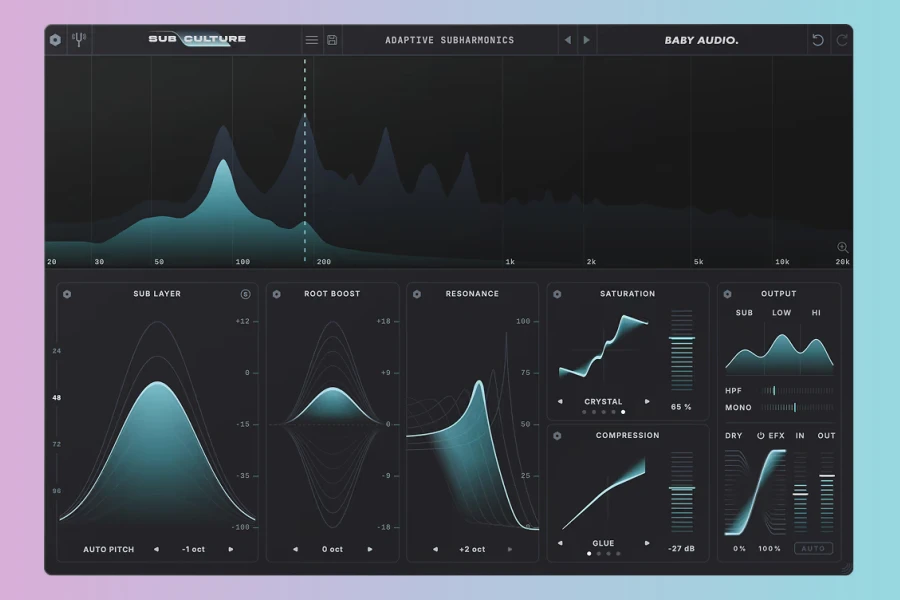Enable the AUTO gain button

coord(813,548)
